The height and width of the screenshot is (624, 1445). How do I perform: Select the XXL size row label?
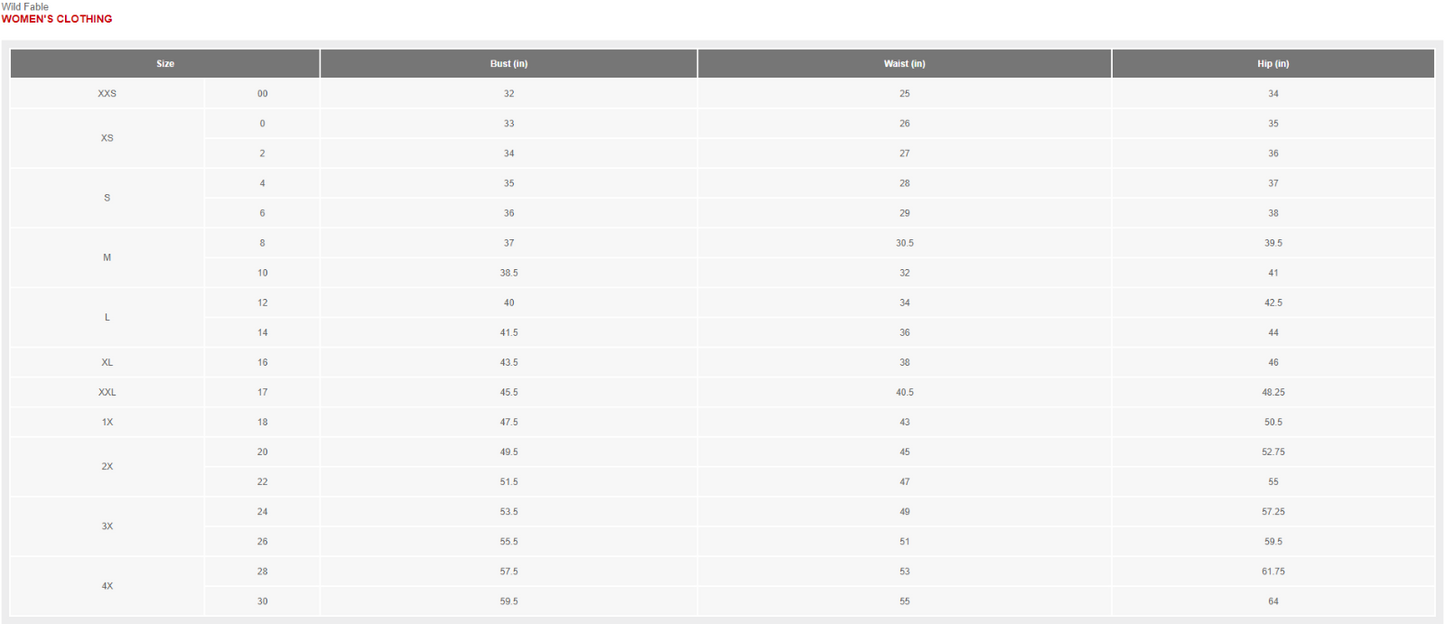(107, 392)
